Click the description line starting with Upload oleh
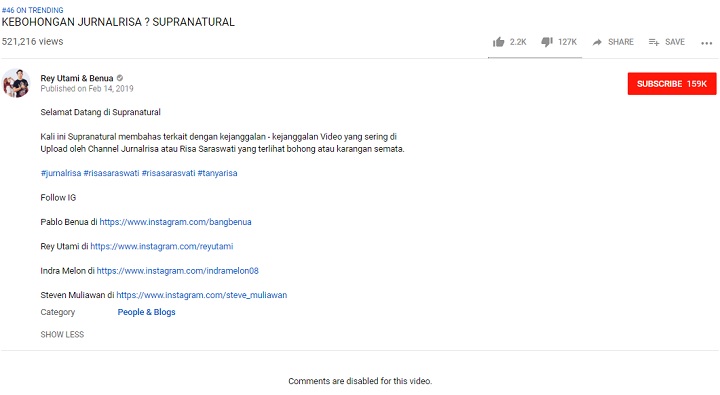720x395 pixels. (x=222, y=149)
